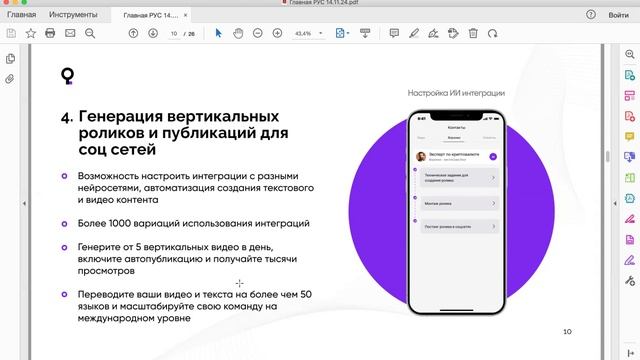Viewport: 640px width, 360px height.
Task: Select the highlighter pen tool
Action: [x=413, y=33]
